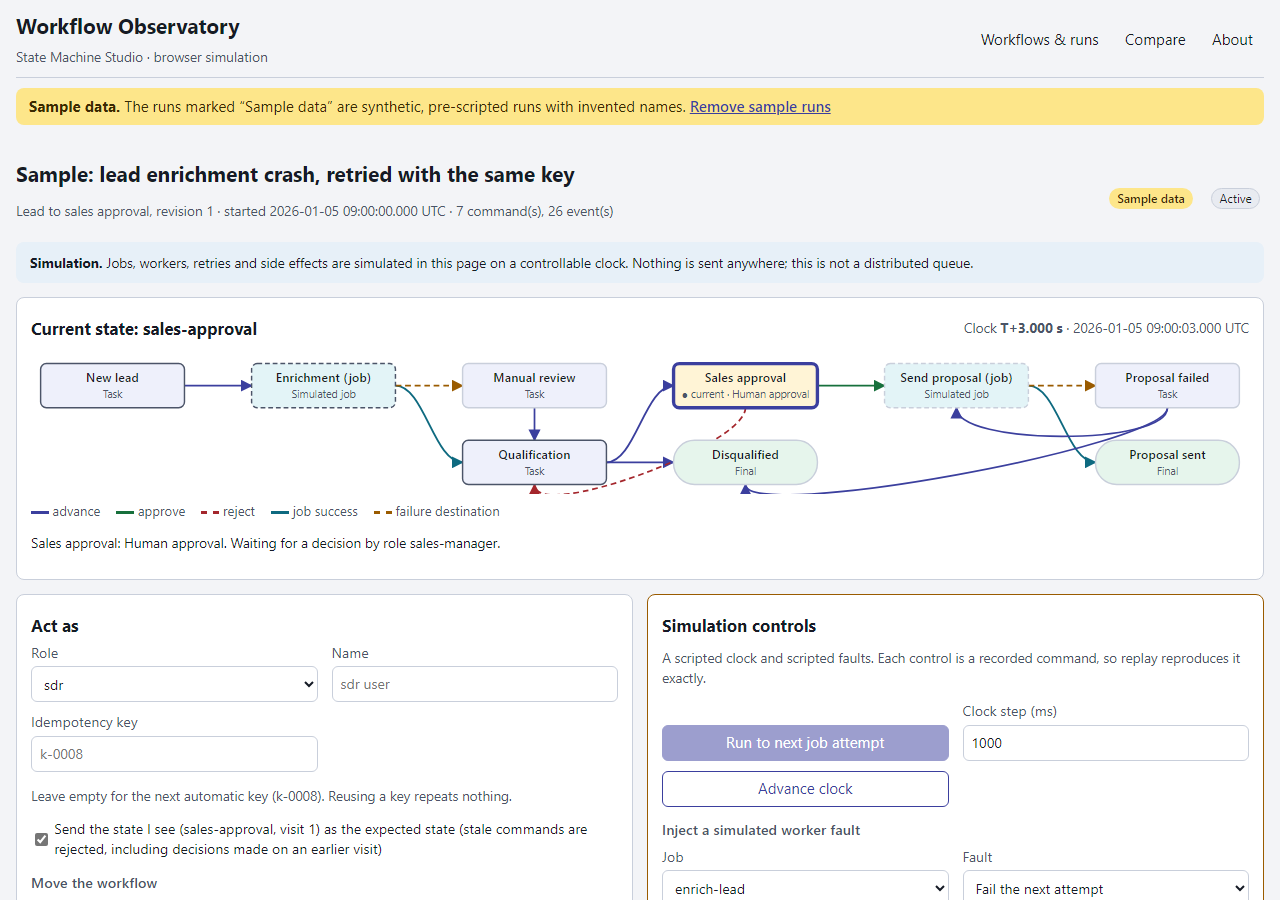This screenshot has height=900, width=1280.
Task: Click the Advance clock button
Action: point(805,789)
